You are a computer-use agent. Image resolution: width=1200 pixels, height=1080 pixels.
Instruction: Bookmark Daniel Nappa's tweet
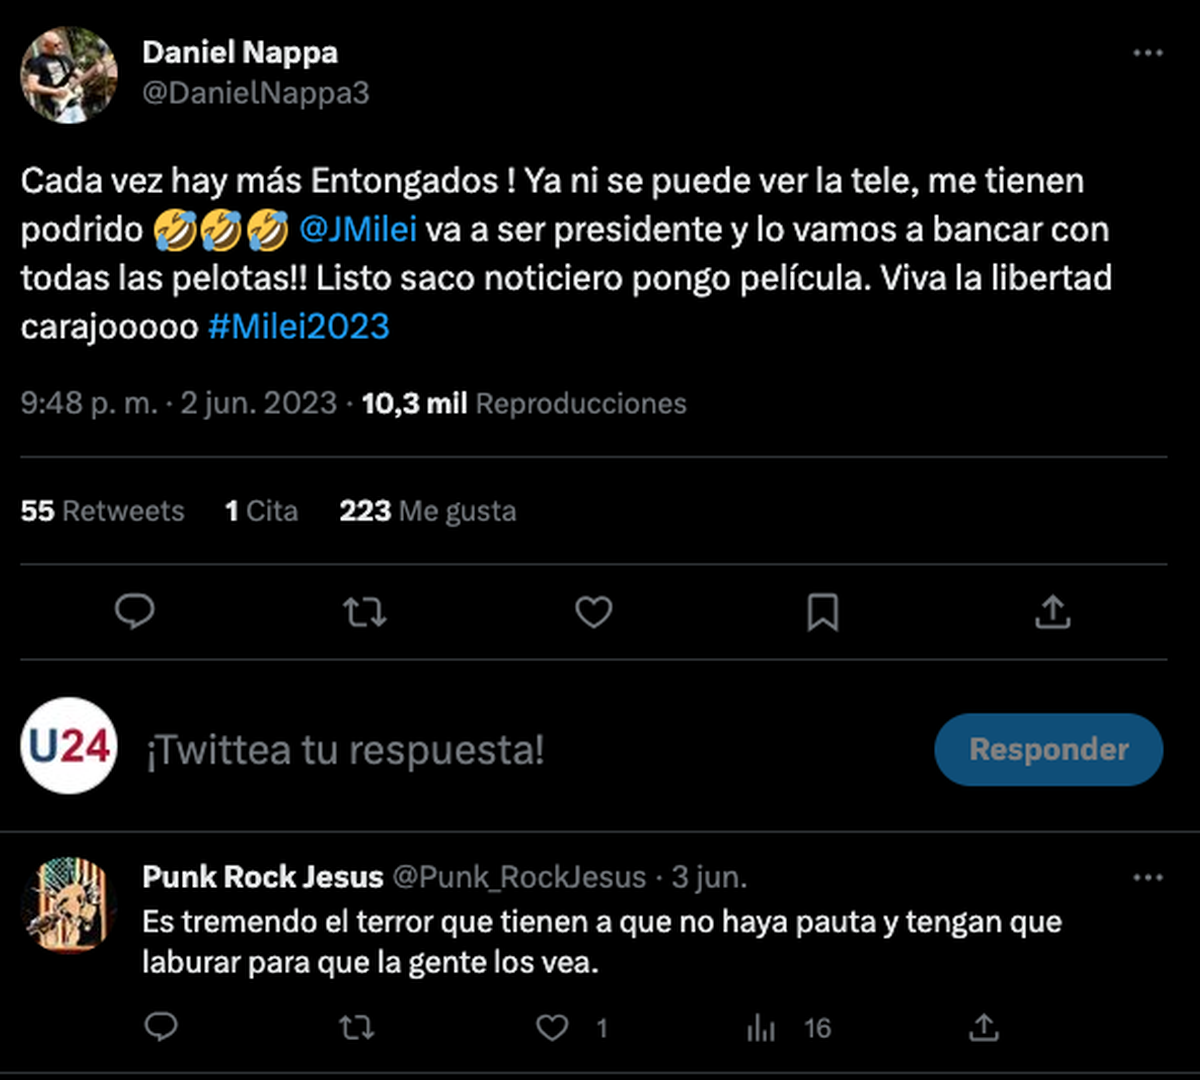point(822,611)
